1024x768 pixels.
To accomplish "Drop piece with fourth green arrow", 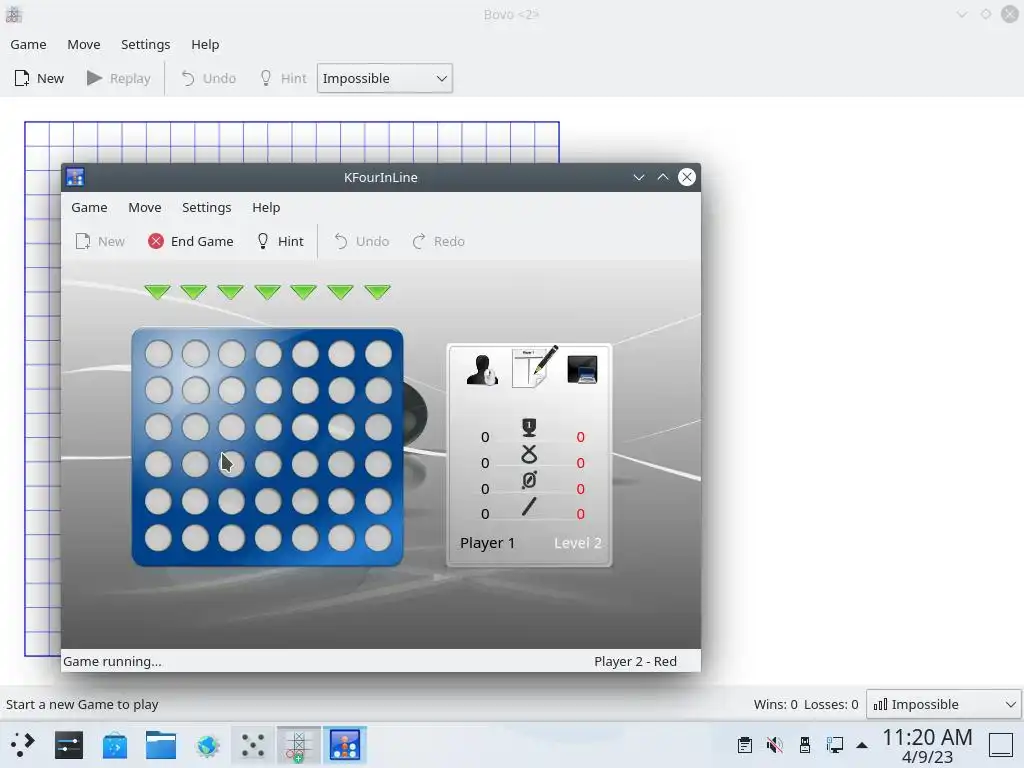I will point(268,291).
